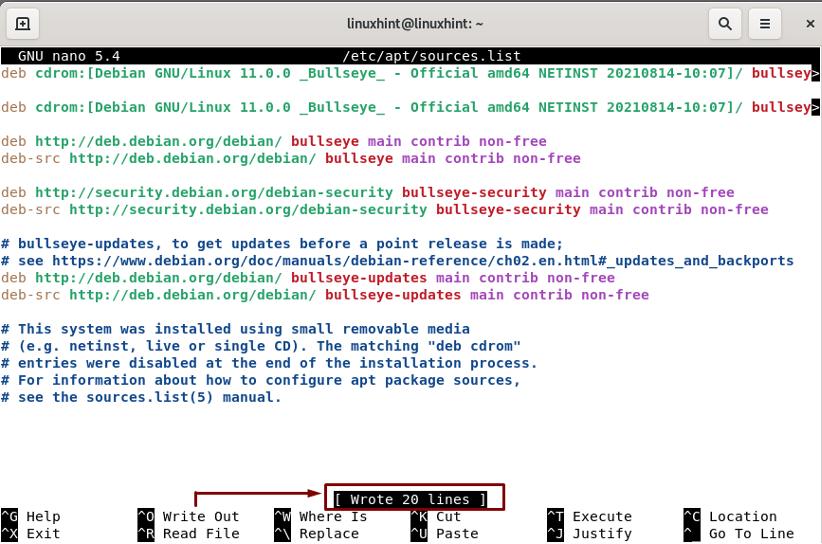This screenshot has height=544, width=822.
Task: Close the terminal window with X
Action: tap(810, 24)
